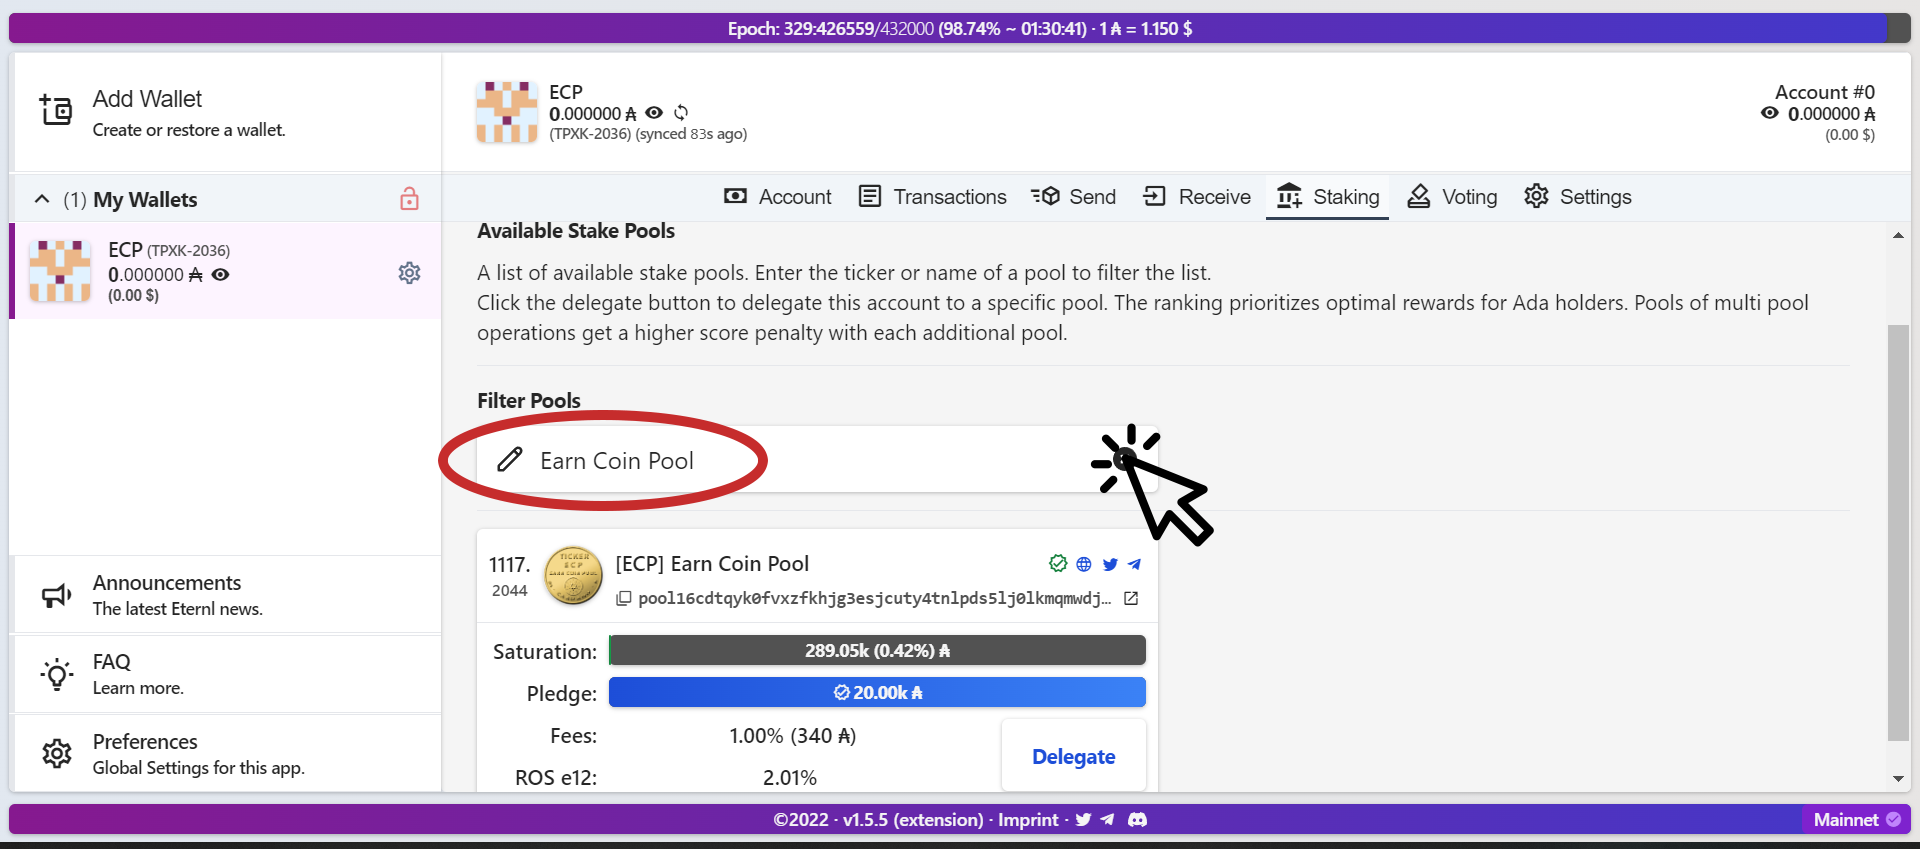The width and height of the screenshot is (1920, 849).
Task: Click the lock icon beside My Wallets
Action: click(x=409, y=199)
